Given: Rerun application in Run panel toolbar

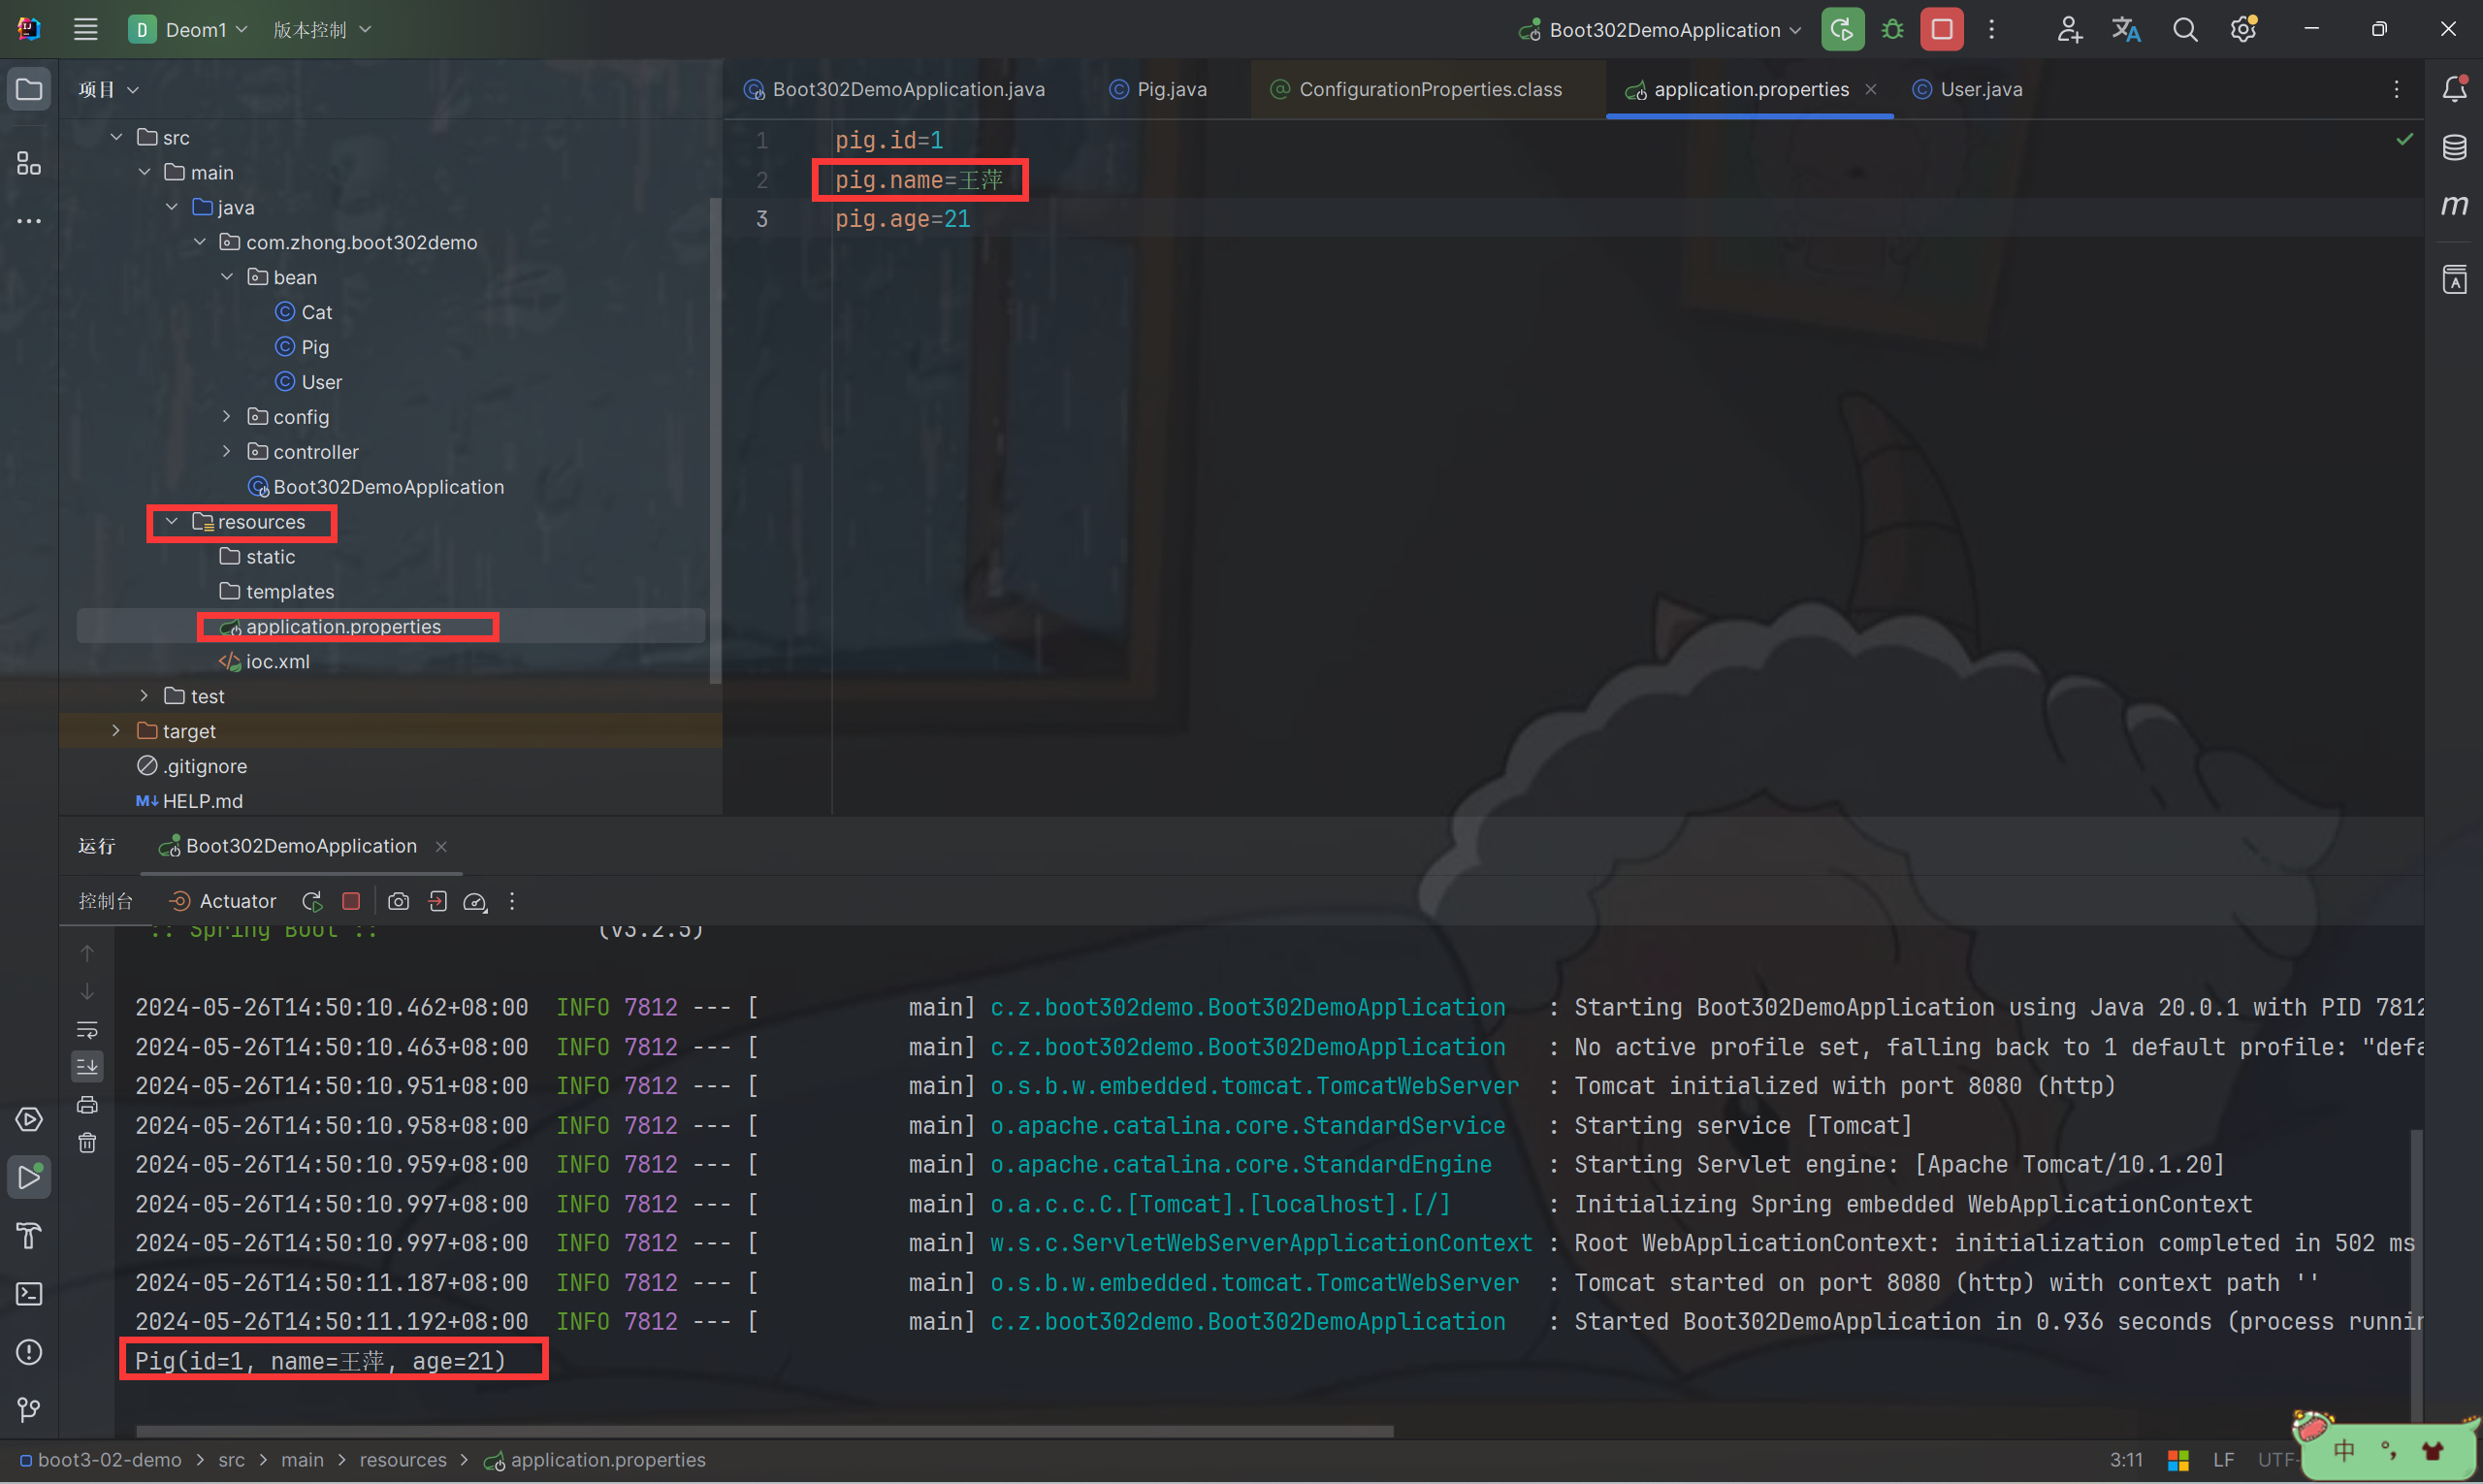Looking at the screenshot, I should (312, 901).
